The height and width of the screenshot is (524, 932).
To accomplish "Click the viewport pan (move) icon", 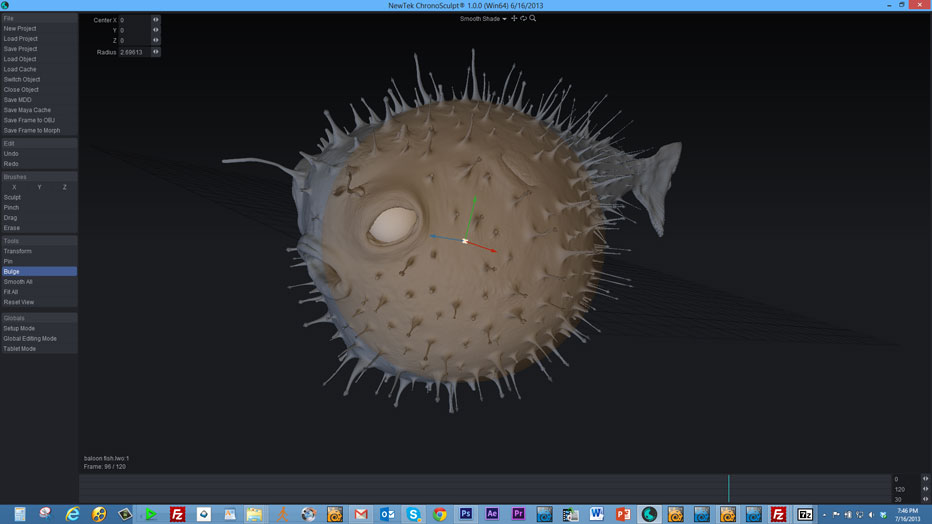I will point(515,18).
